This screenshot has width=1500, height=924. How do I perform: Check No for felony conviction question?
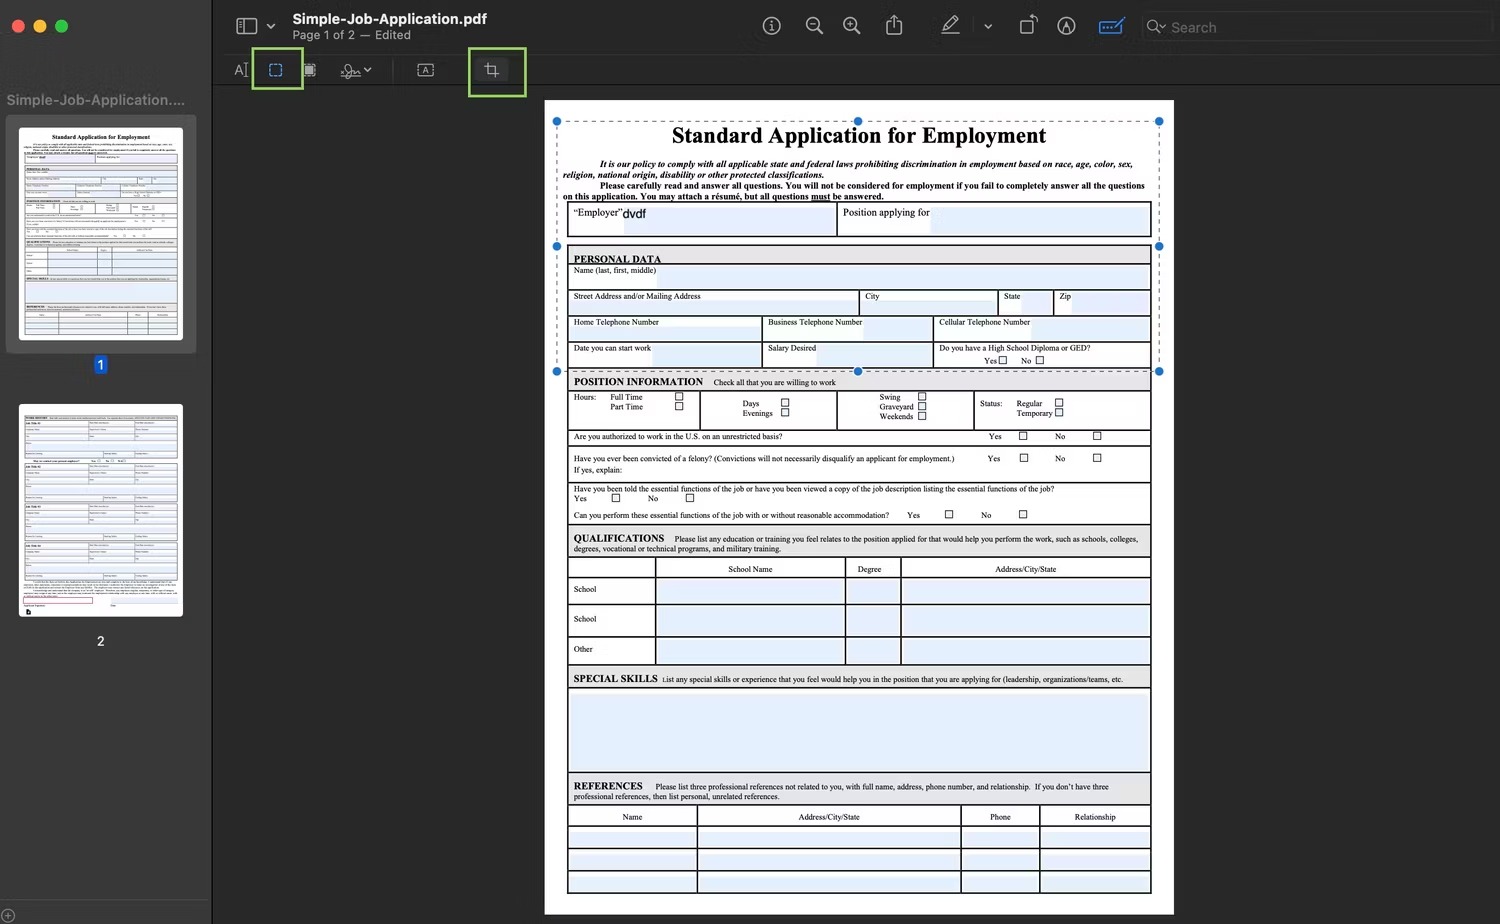pos(1097,458)
